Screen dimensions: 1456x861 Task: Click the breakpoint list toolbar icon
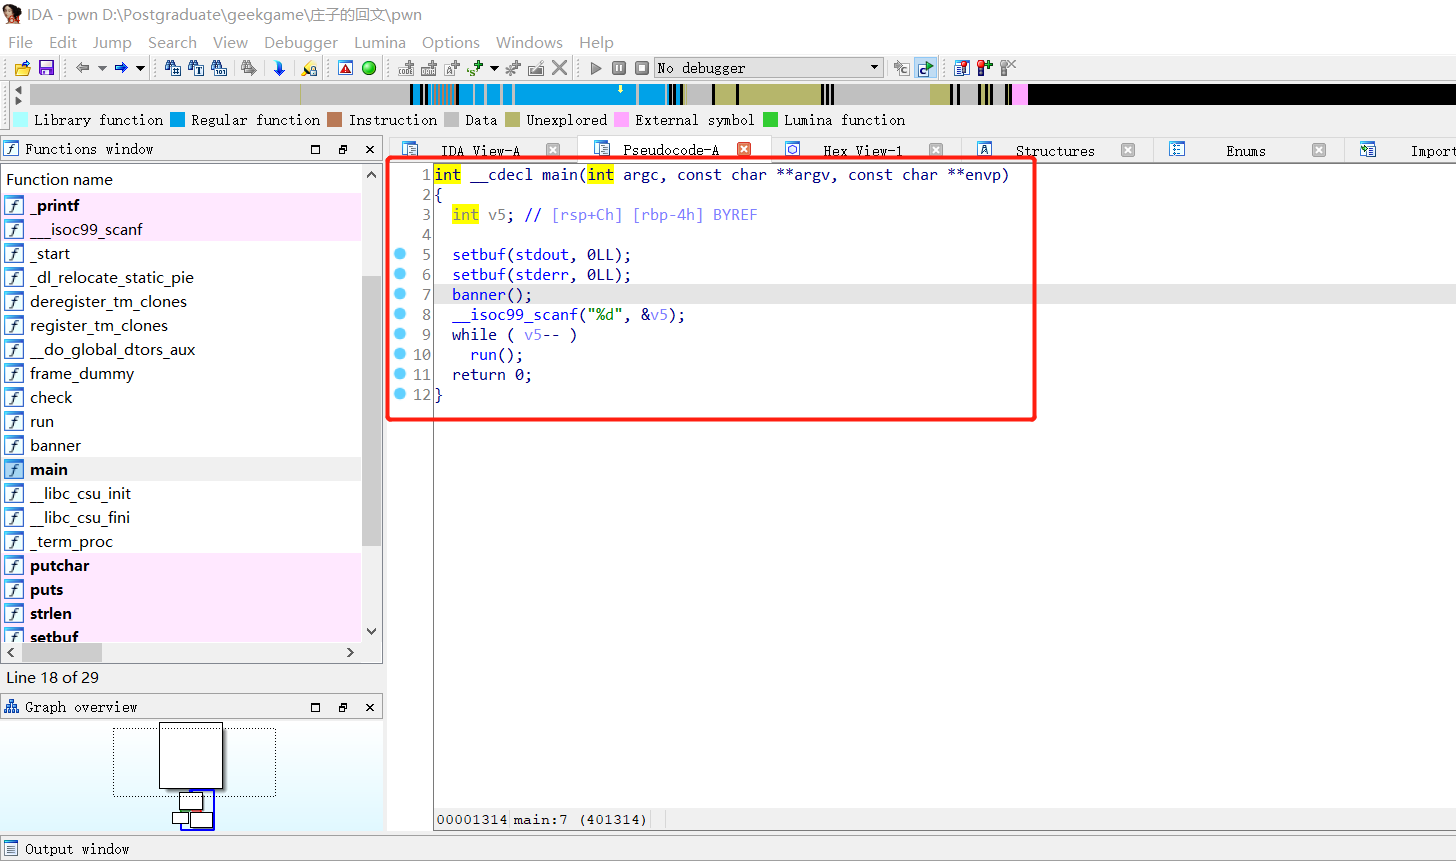click(x=961, y=68)
